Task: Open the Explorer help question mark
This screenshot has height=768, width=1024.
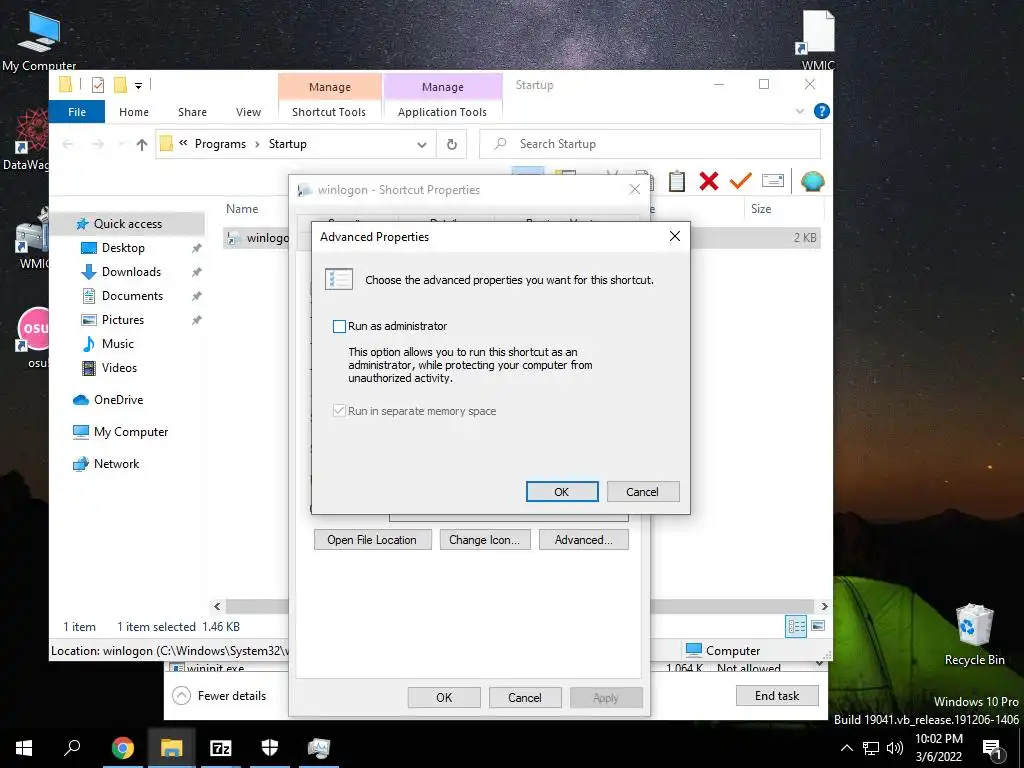Action: pos(822,112)
